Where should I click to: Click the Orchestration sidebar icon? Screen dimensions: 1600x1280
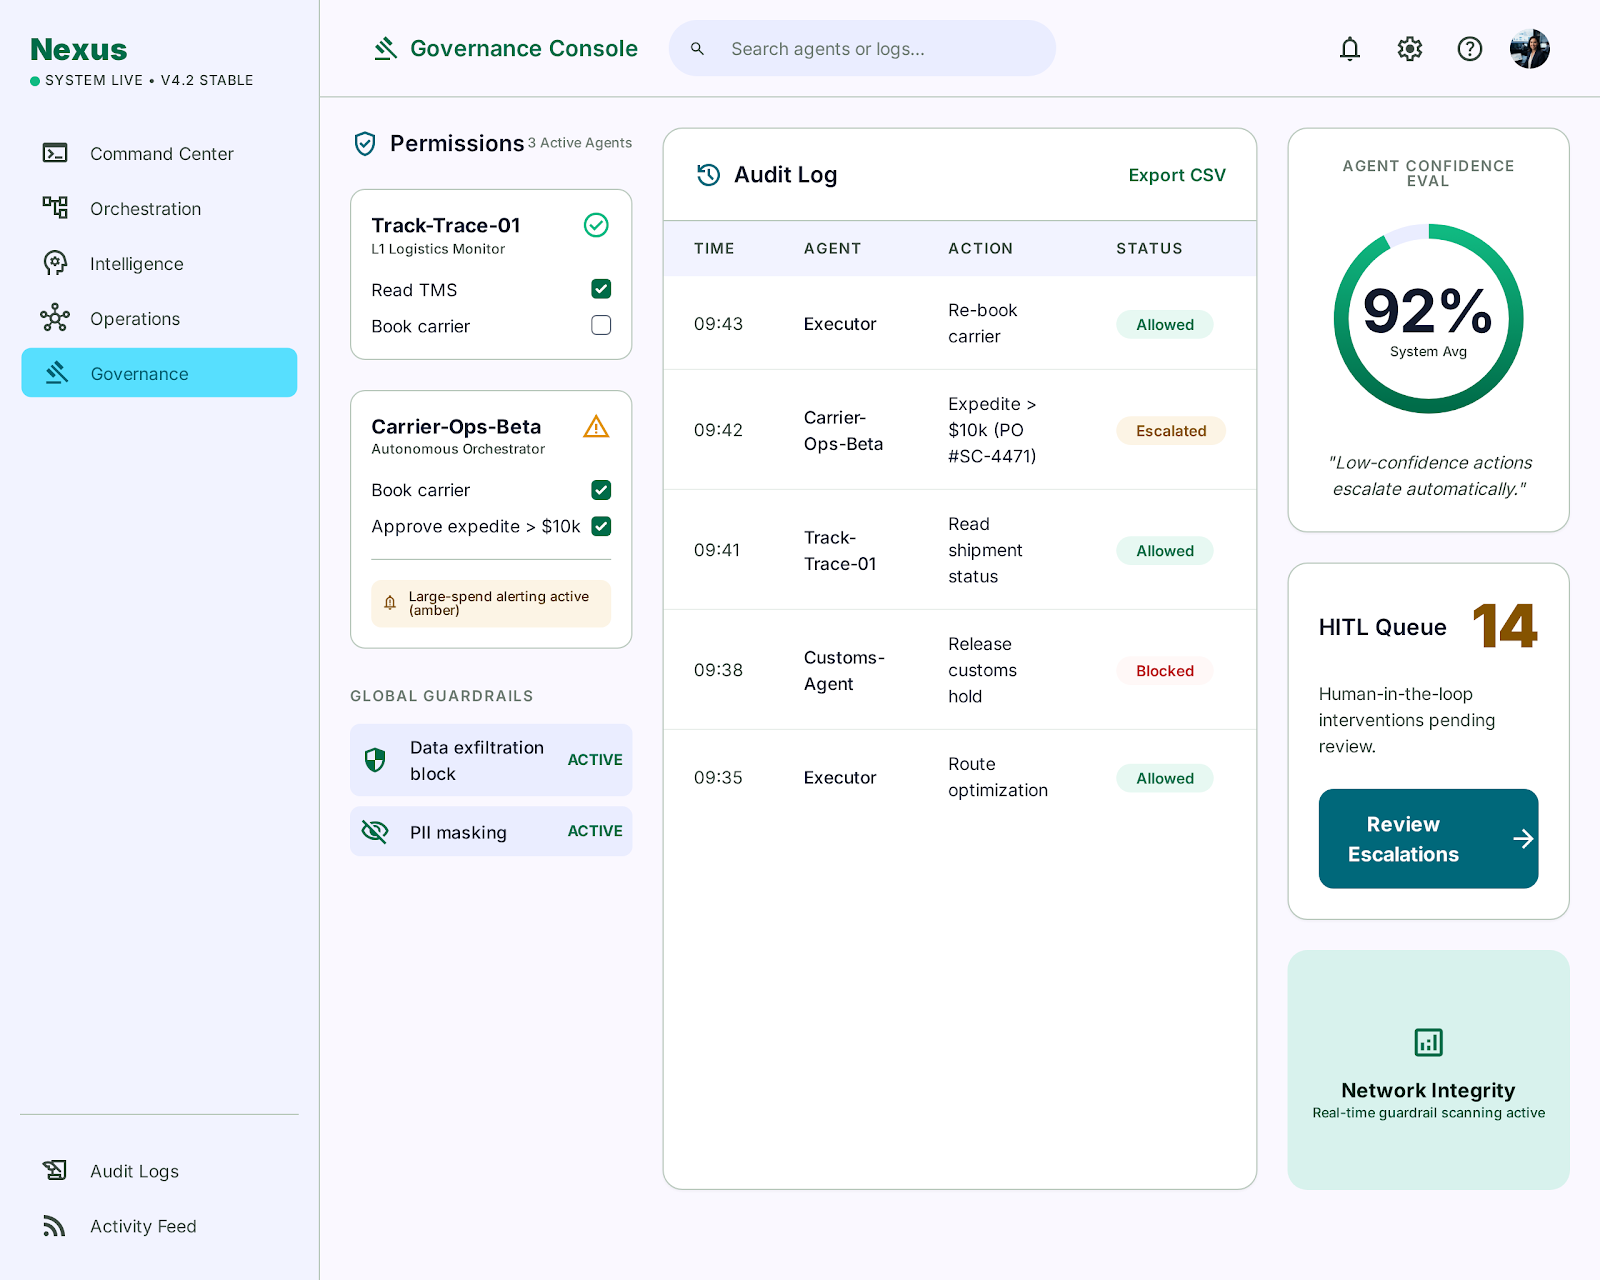[x=55, y=208]
